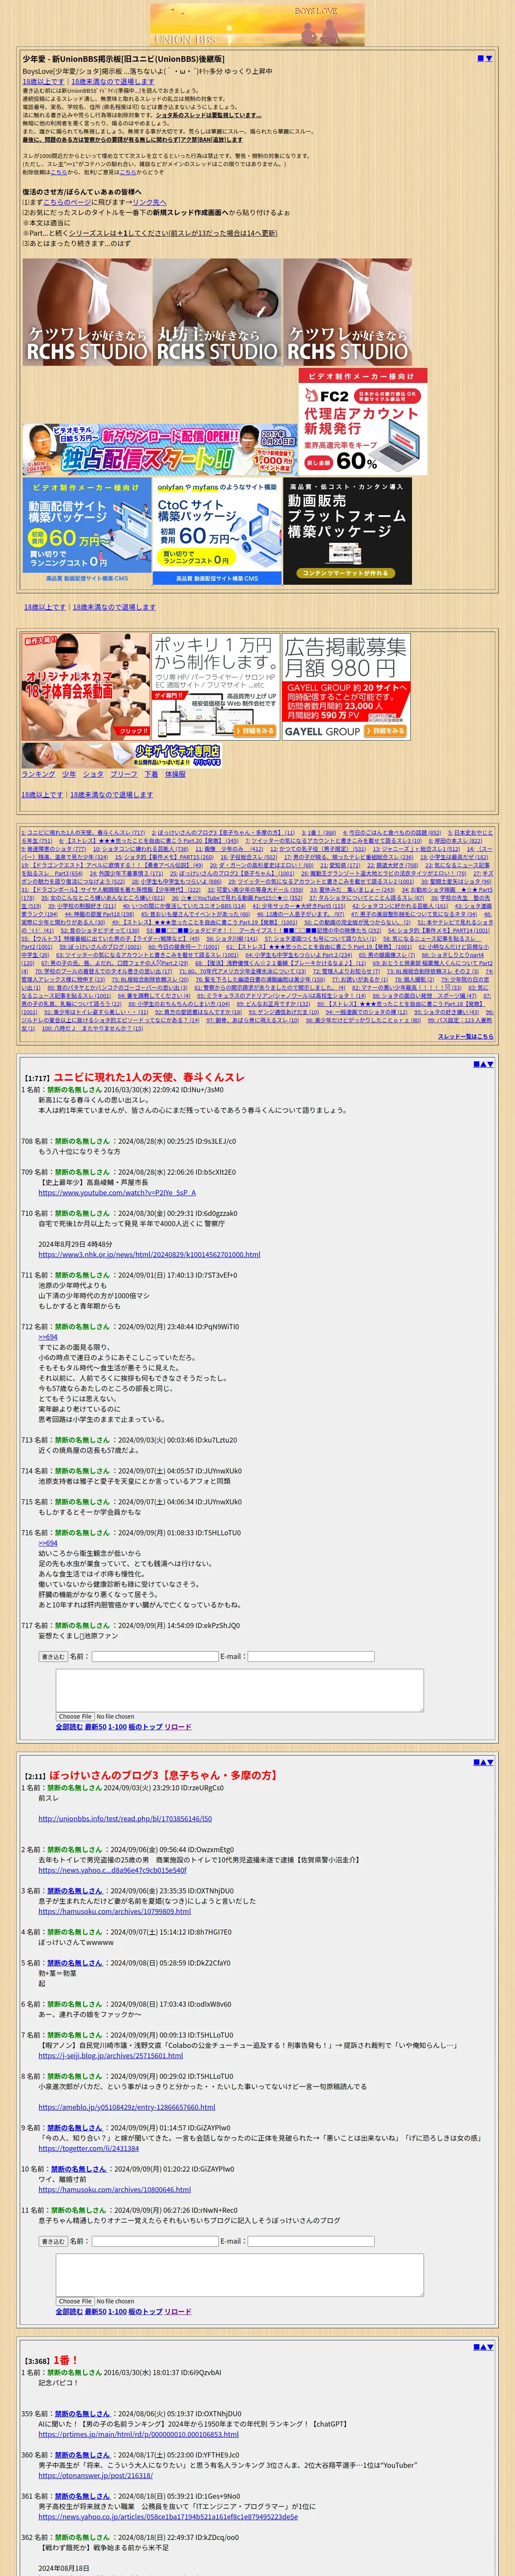This screenshot has width=515, height=2576.
Task: Open 1-100 link under thread 1:717 form
Action: click(x=117, y=1727)
